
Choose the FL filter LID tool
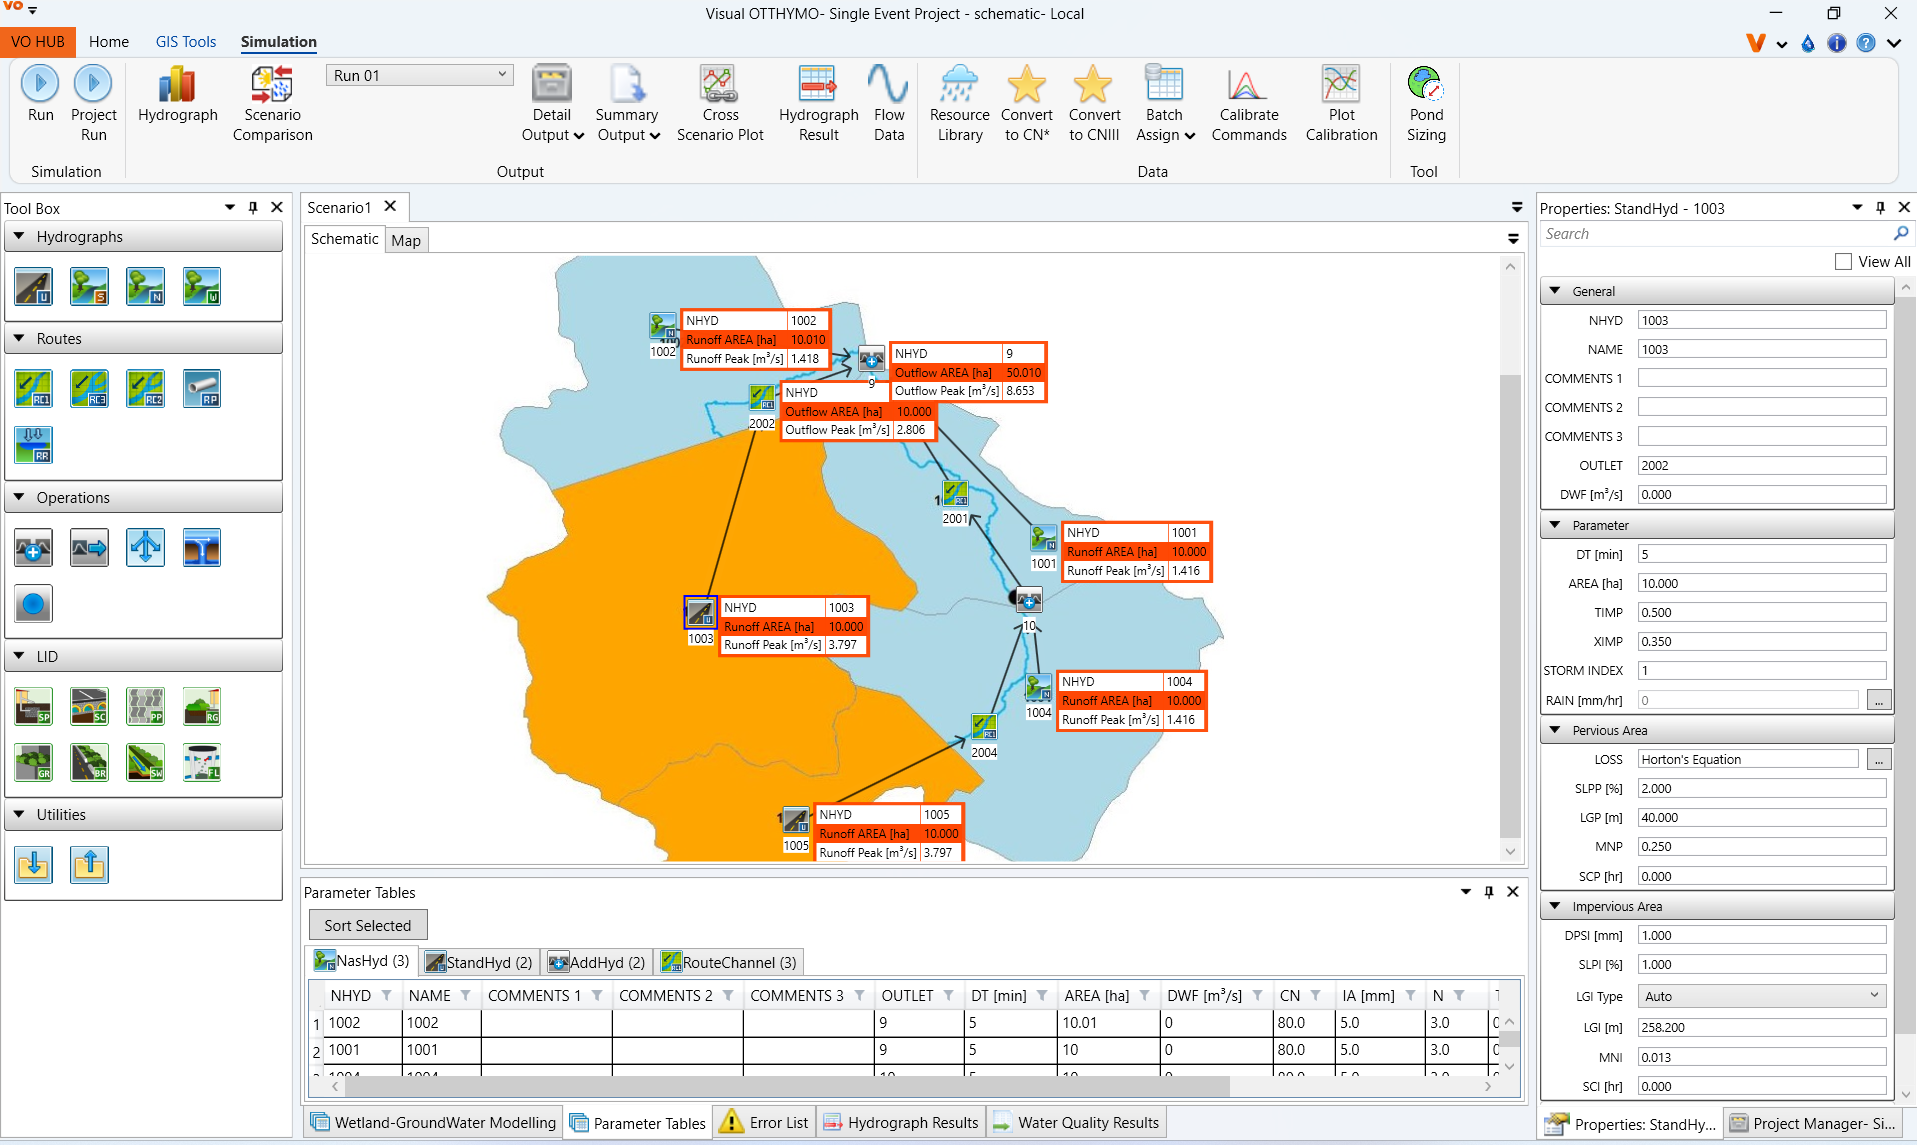pos(201,763)
